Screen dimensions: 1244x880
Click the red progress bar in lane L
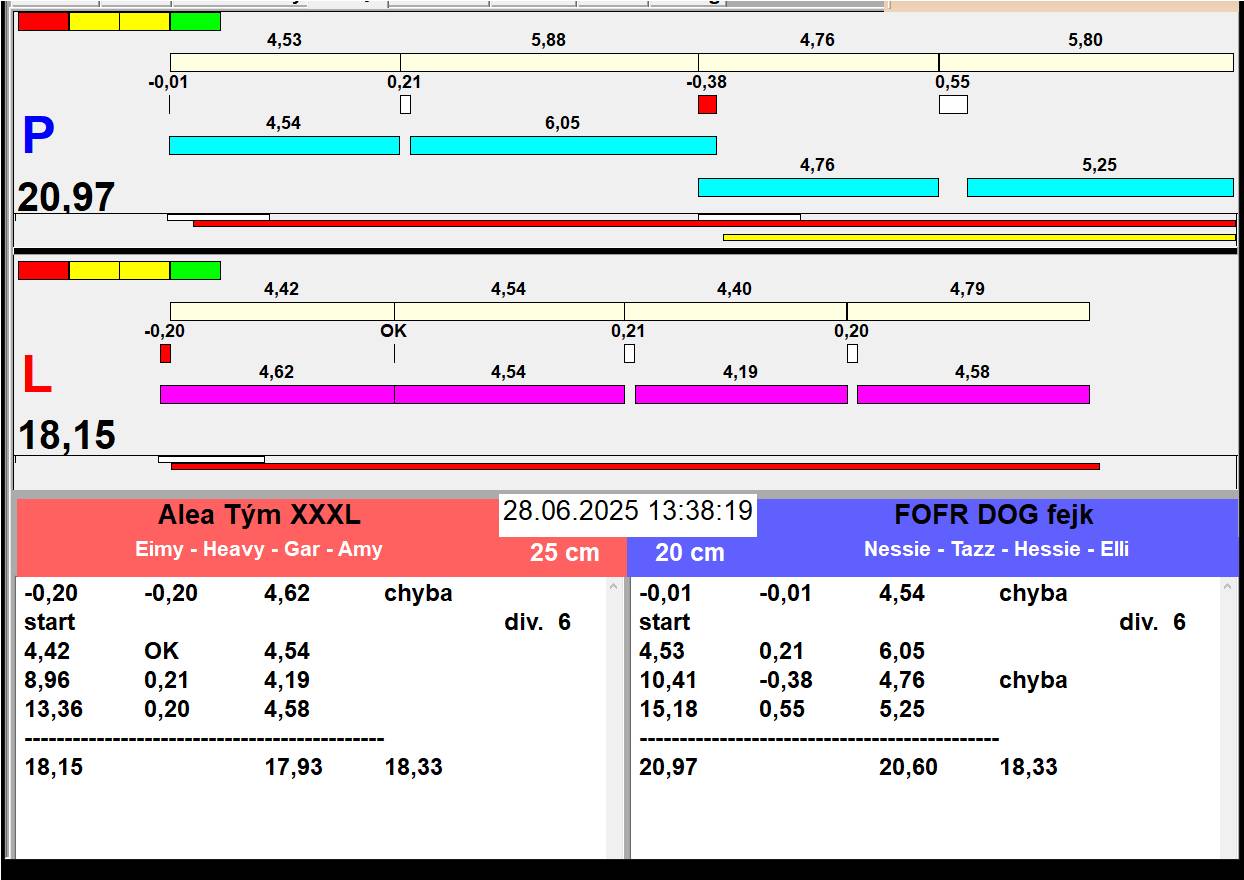[x=635, y=466]
